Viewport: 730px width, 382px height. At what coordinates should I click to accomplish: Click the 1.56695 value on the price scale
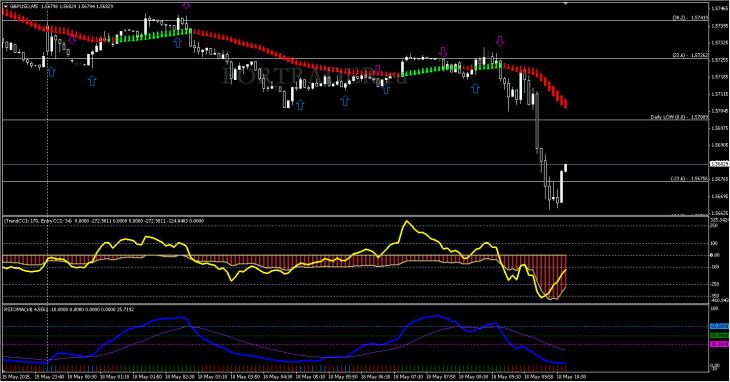point(719,196)
